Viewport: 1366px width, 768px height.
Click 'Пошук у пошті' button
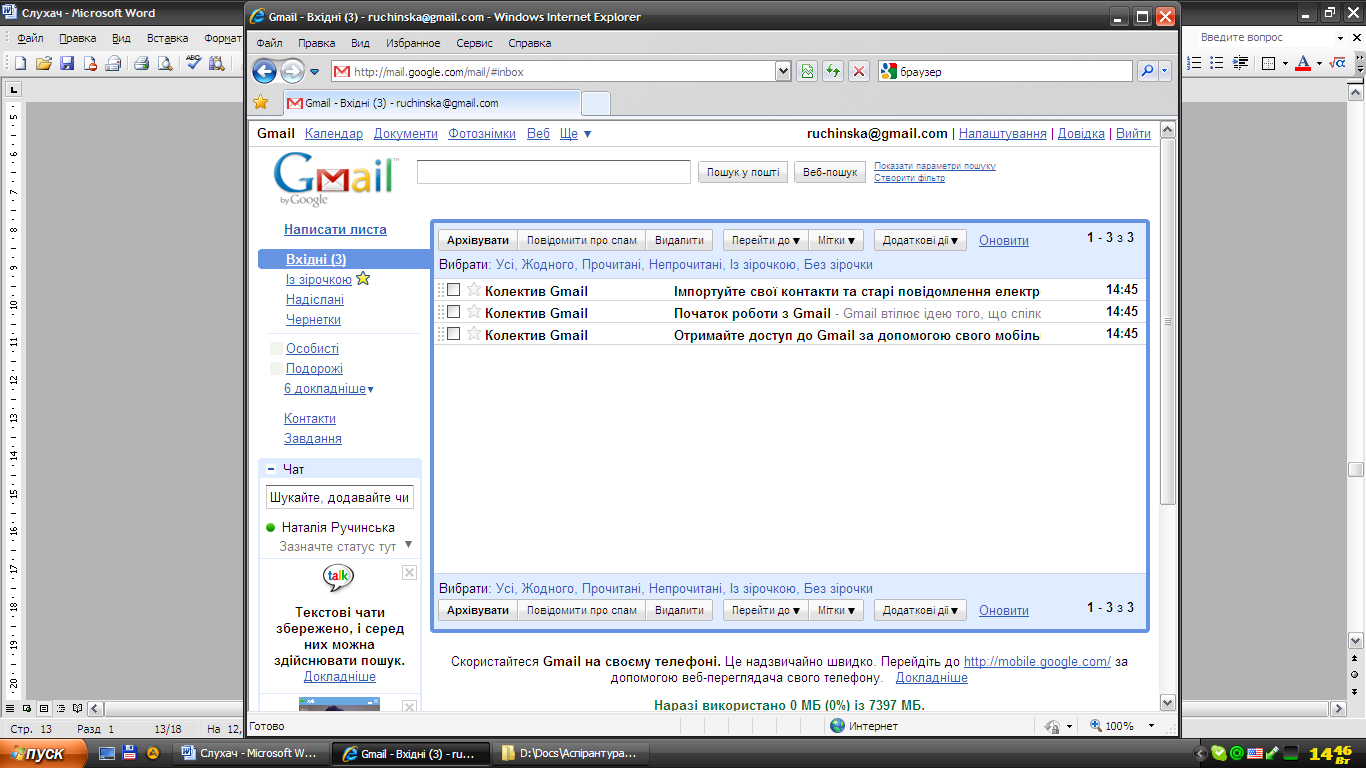coord(743,172)
